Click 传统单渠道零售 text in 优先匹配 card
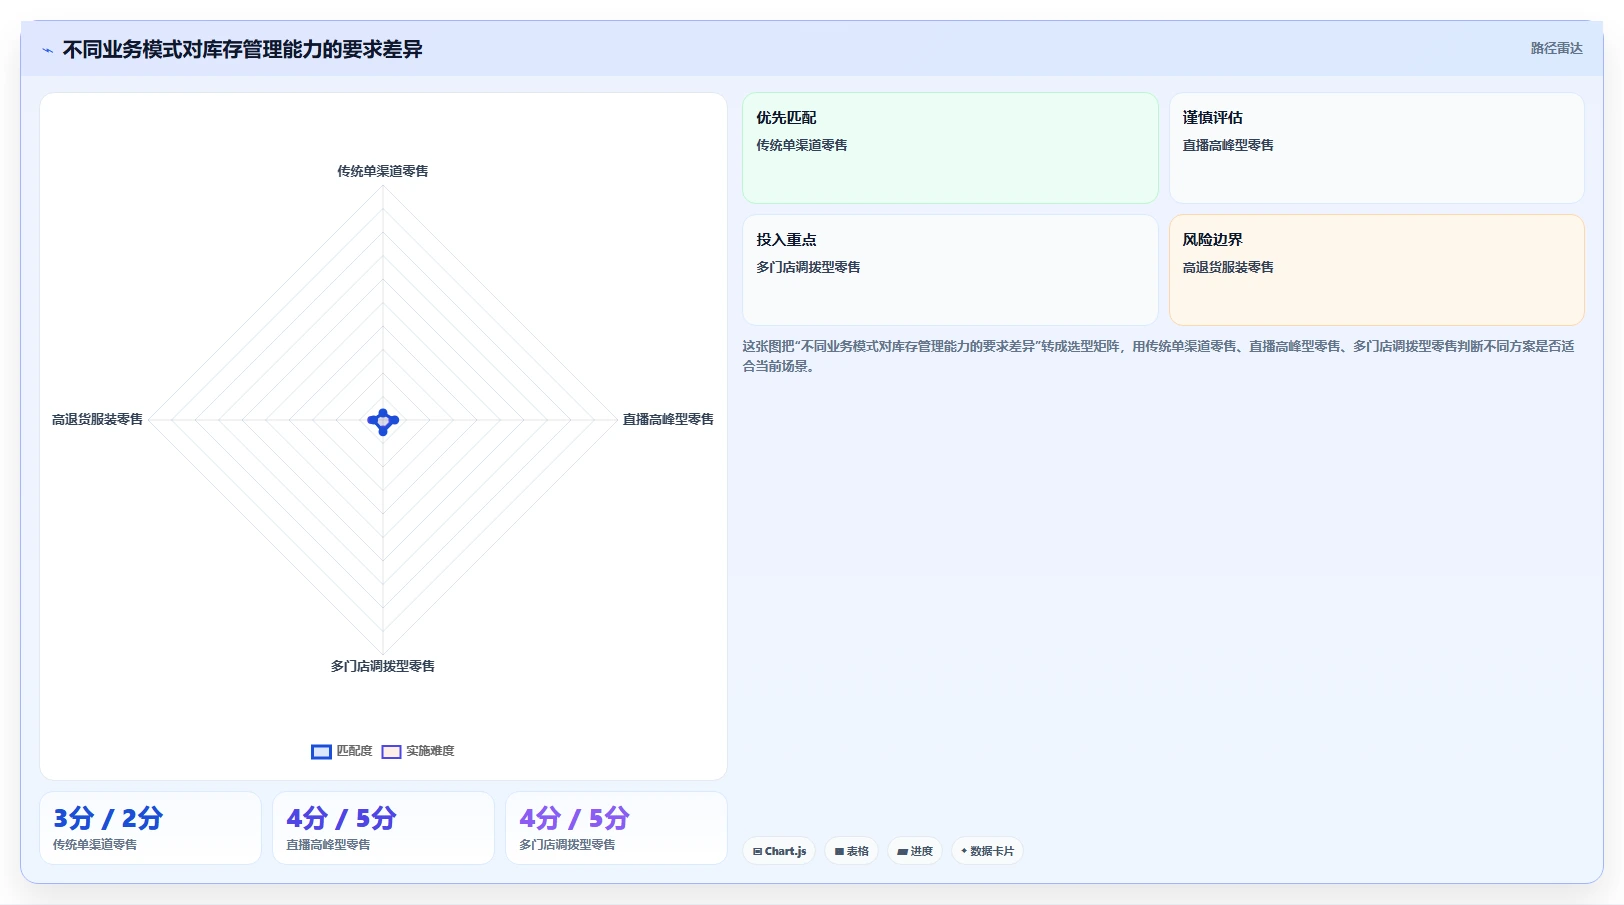Viewport: 1624px width, 905px height. click(x=802, y=145)
